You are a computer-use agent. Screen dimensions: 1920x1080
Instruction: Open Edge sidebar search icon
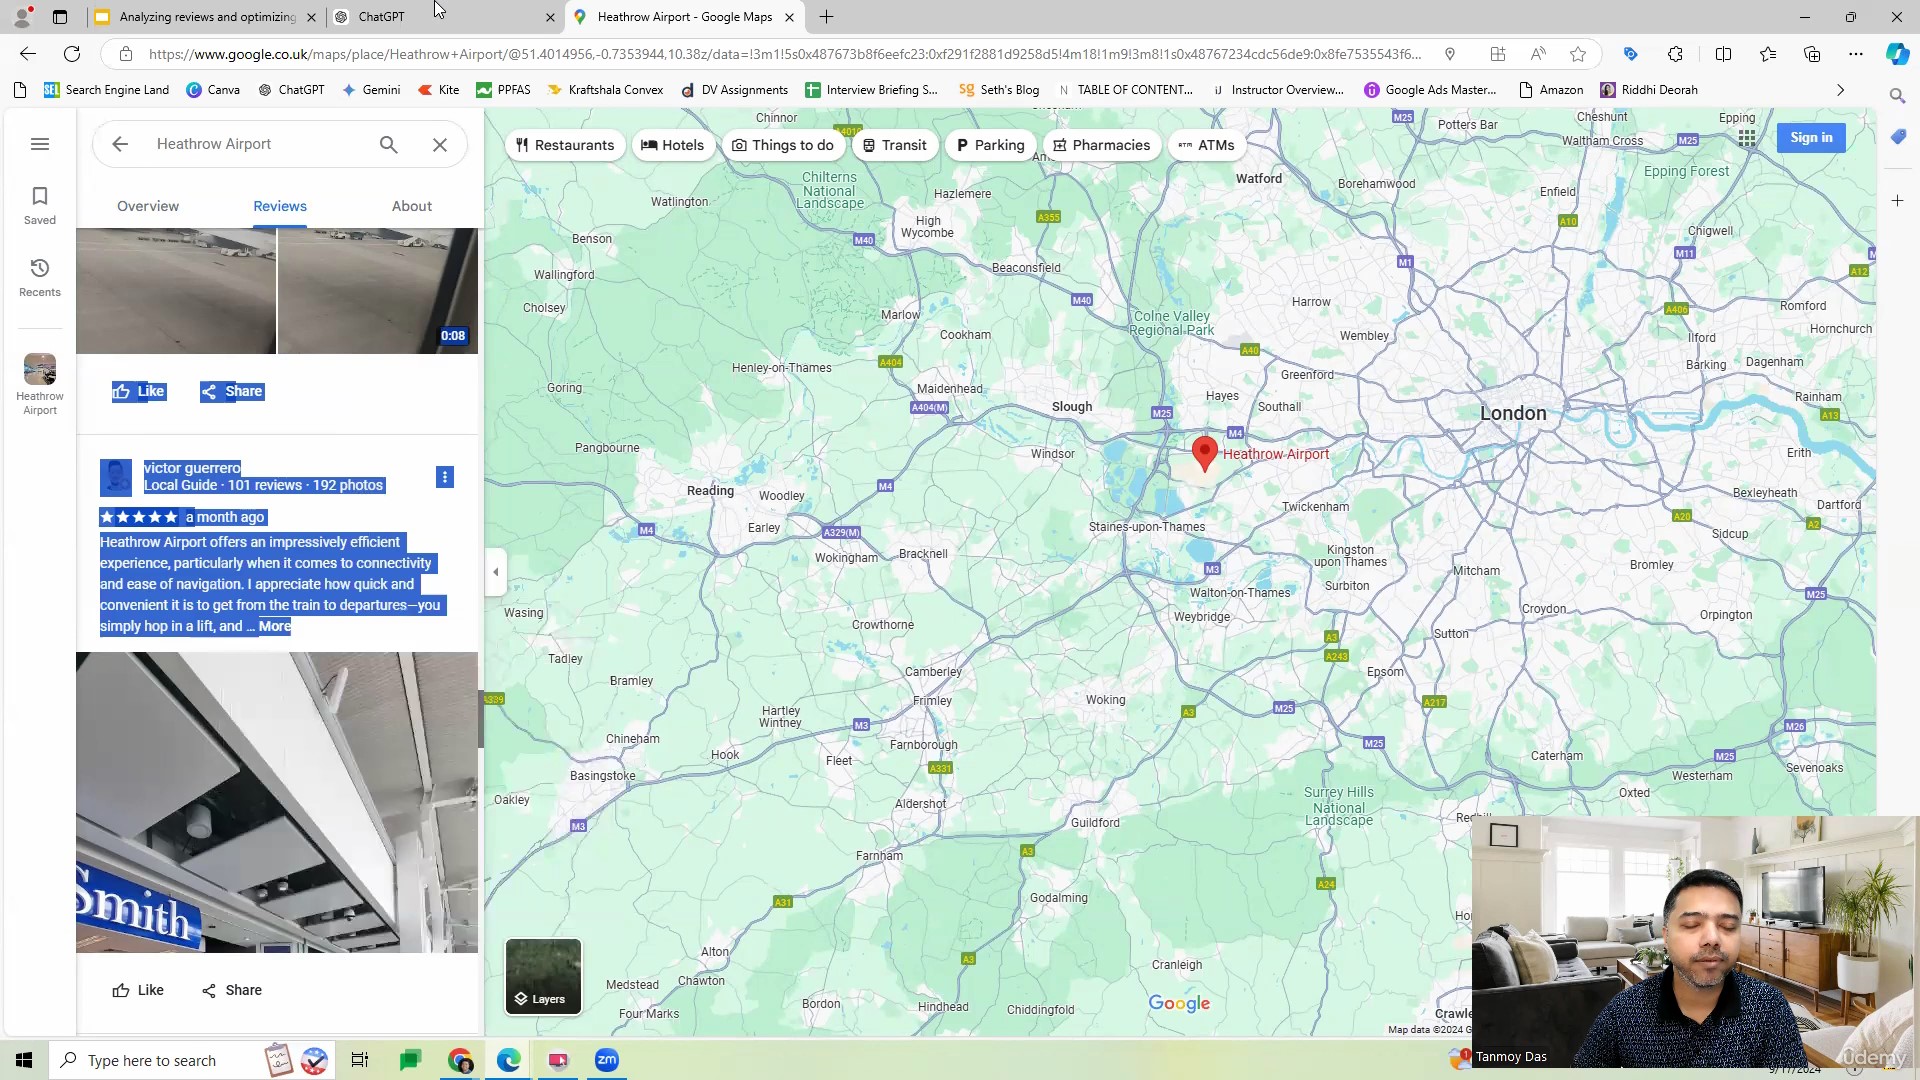pyautogui.click(x=1897, y=96)
